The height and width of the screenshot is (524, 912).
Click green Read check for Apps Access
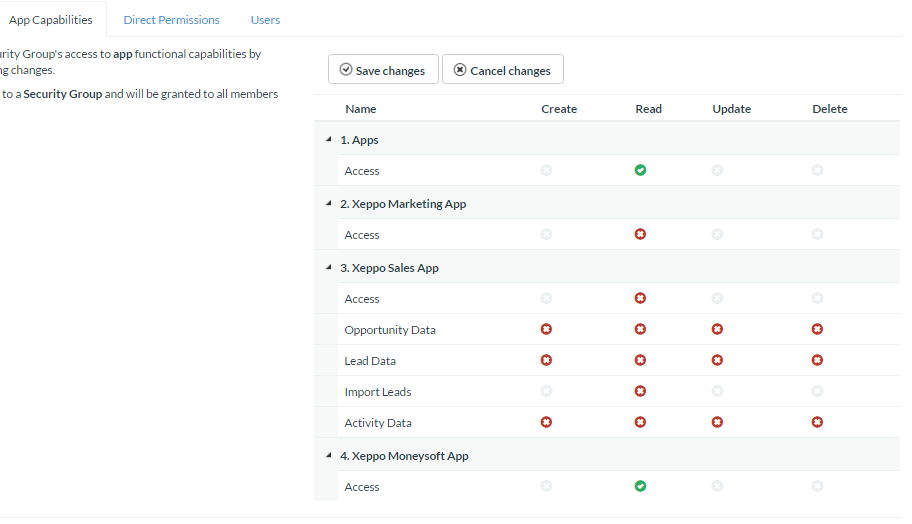(x=640, y=170)
